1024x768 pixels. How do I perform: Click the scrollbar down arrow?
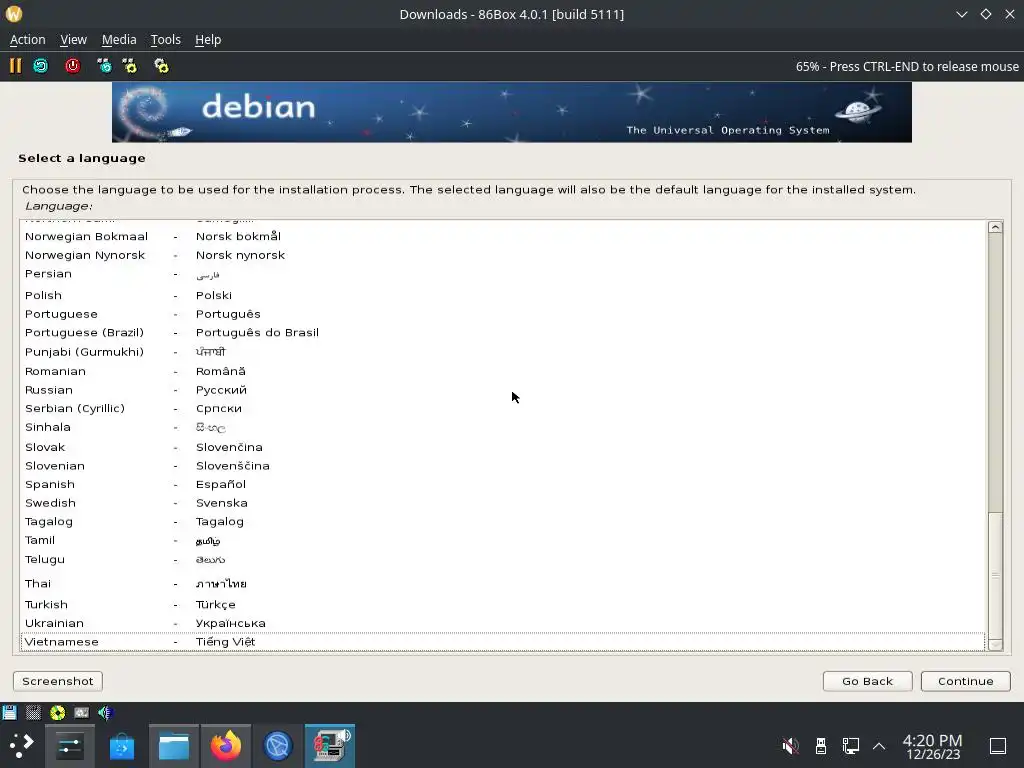click(995, 645)
